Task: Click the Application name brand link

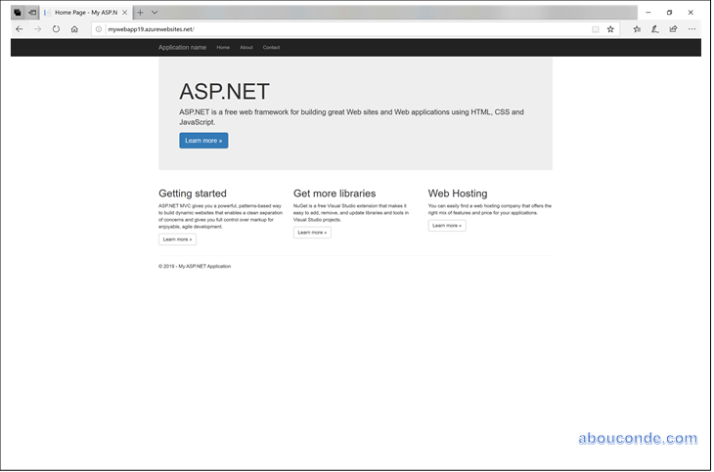Action: click(182, 47)
